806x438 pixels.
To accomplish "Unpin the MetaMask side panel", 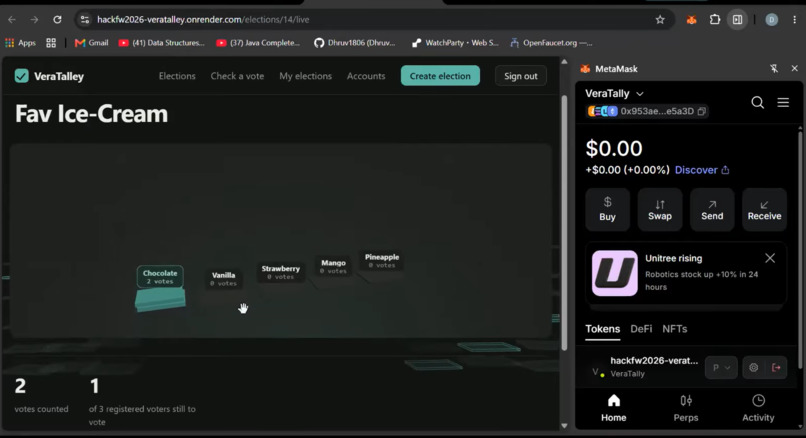I will pos(774,68).
